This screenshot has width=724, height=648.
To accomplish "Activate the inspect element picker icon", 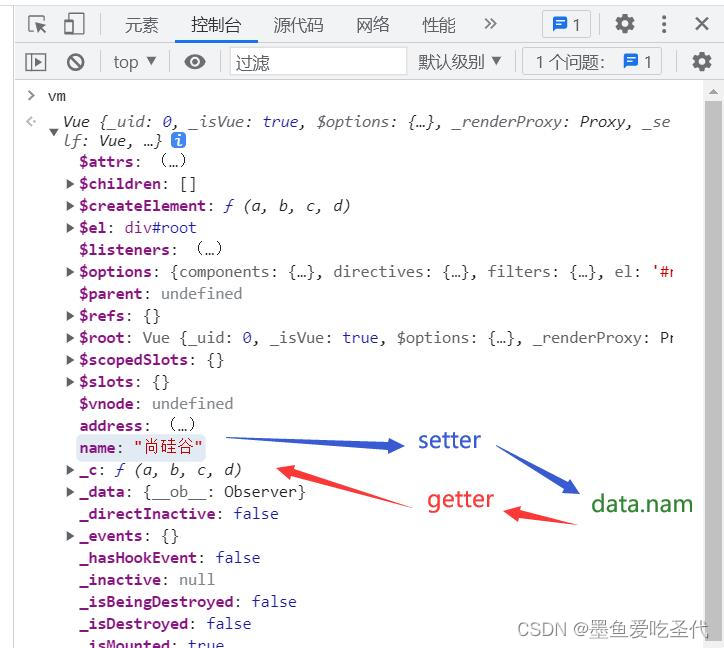I will click(37, 24).
